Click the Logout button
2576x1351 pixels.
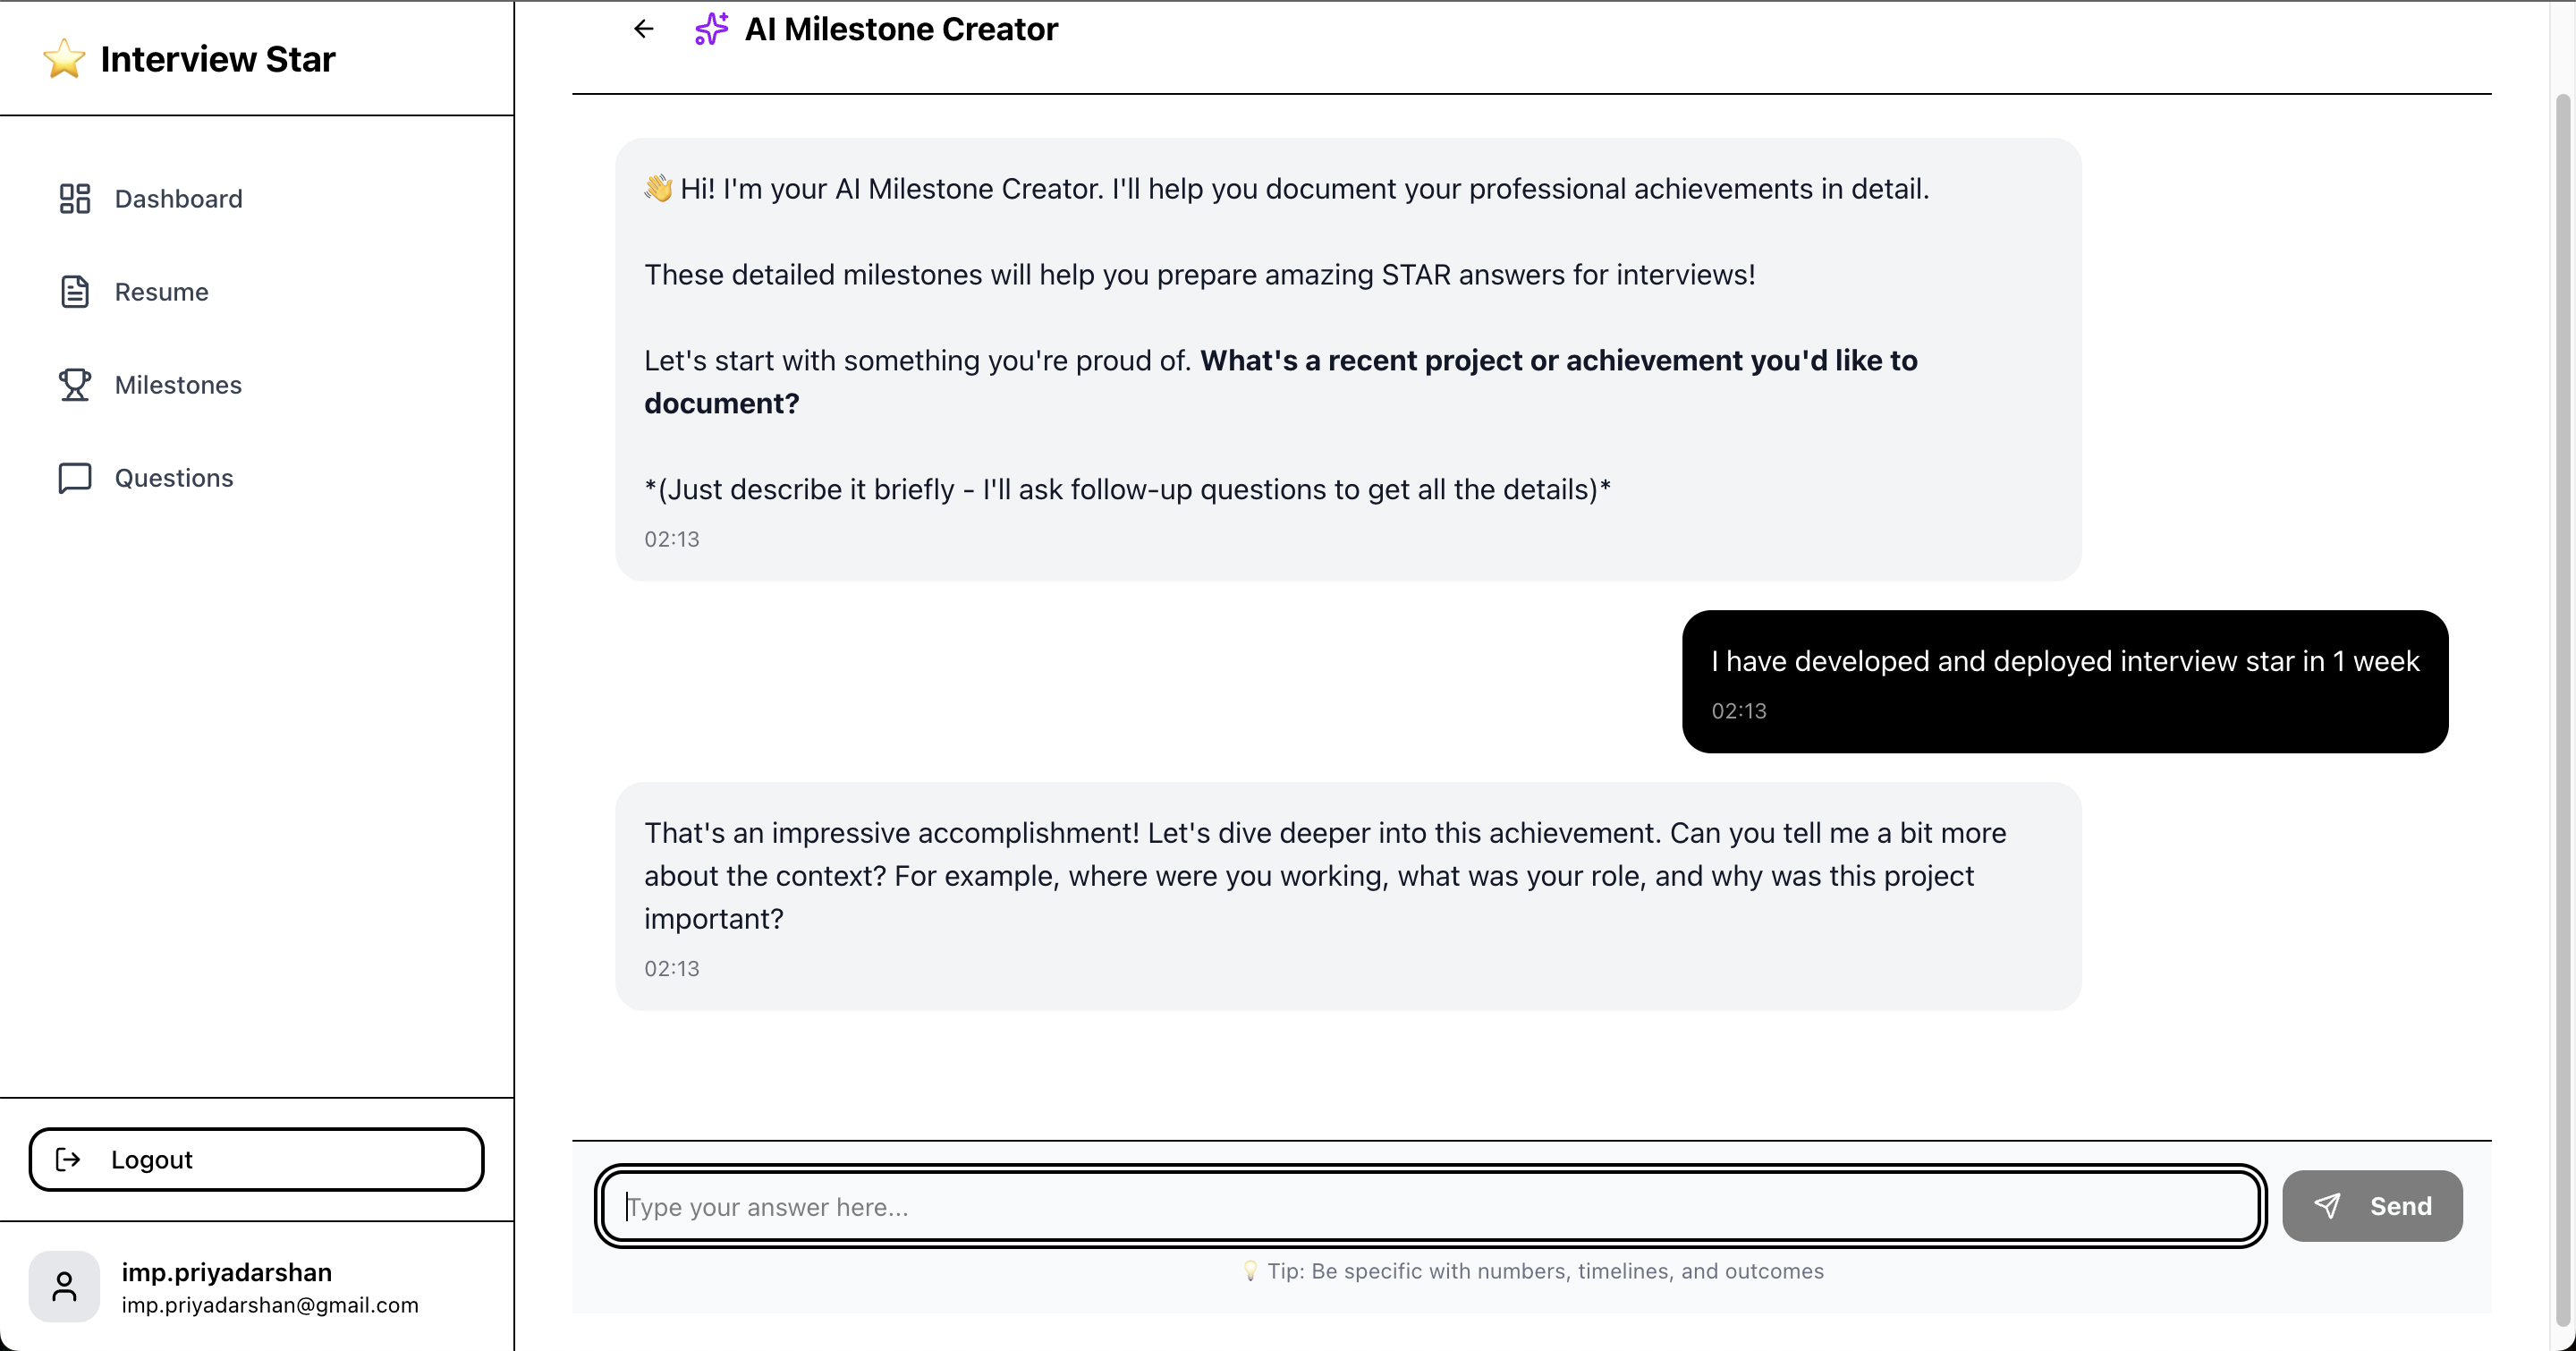pos(256,1159)
